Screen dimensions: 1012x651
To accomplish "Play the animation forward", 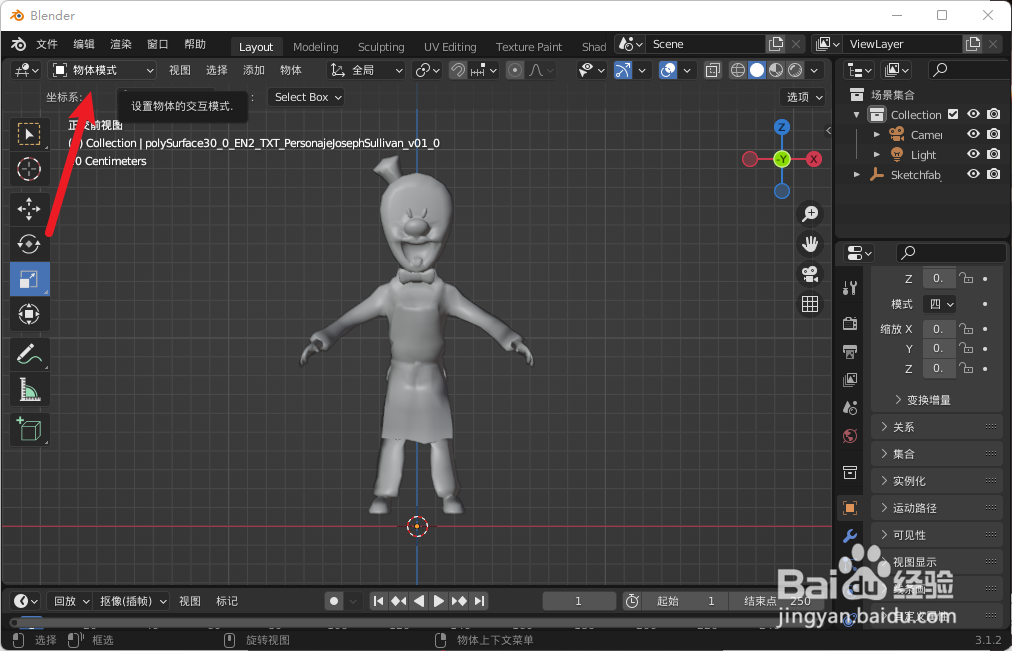I will tap(439, 601).
